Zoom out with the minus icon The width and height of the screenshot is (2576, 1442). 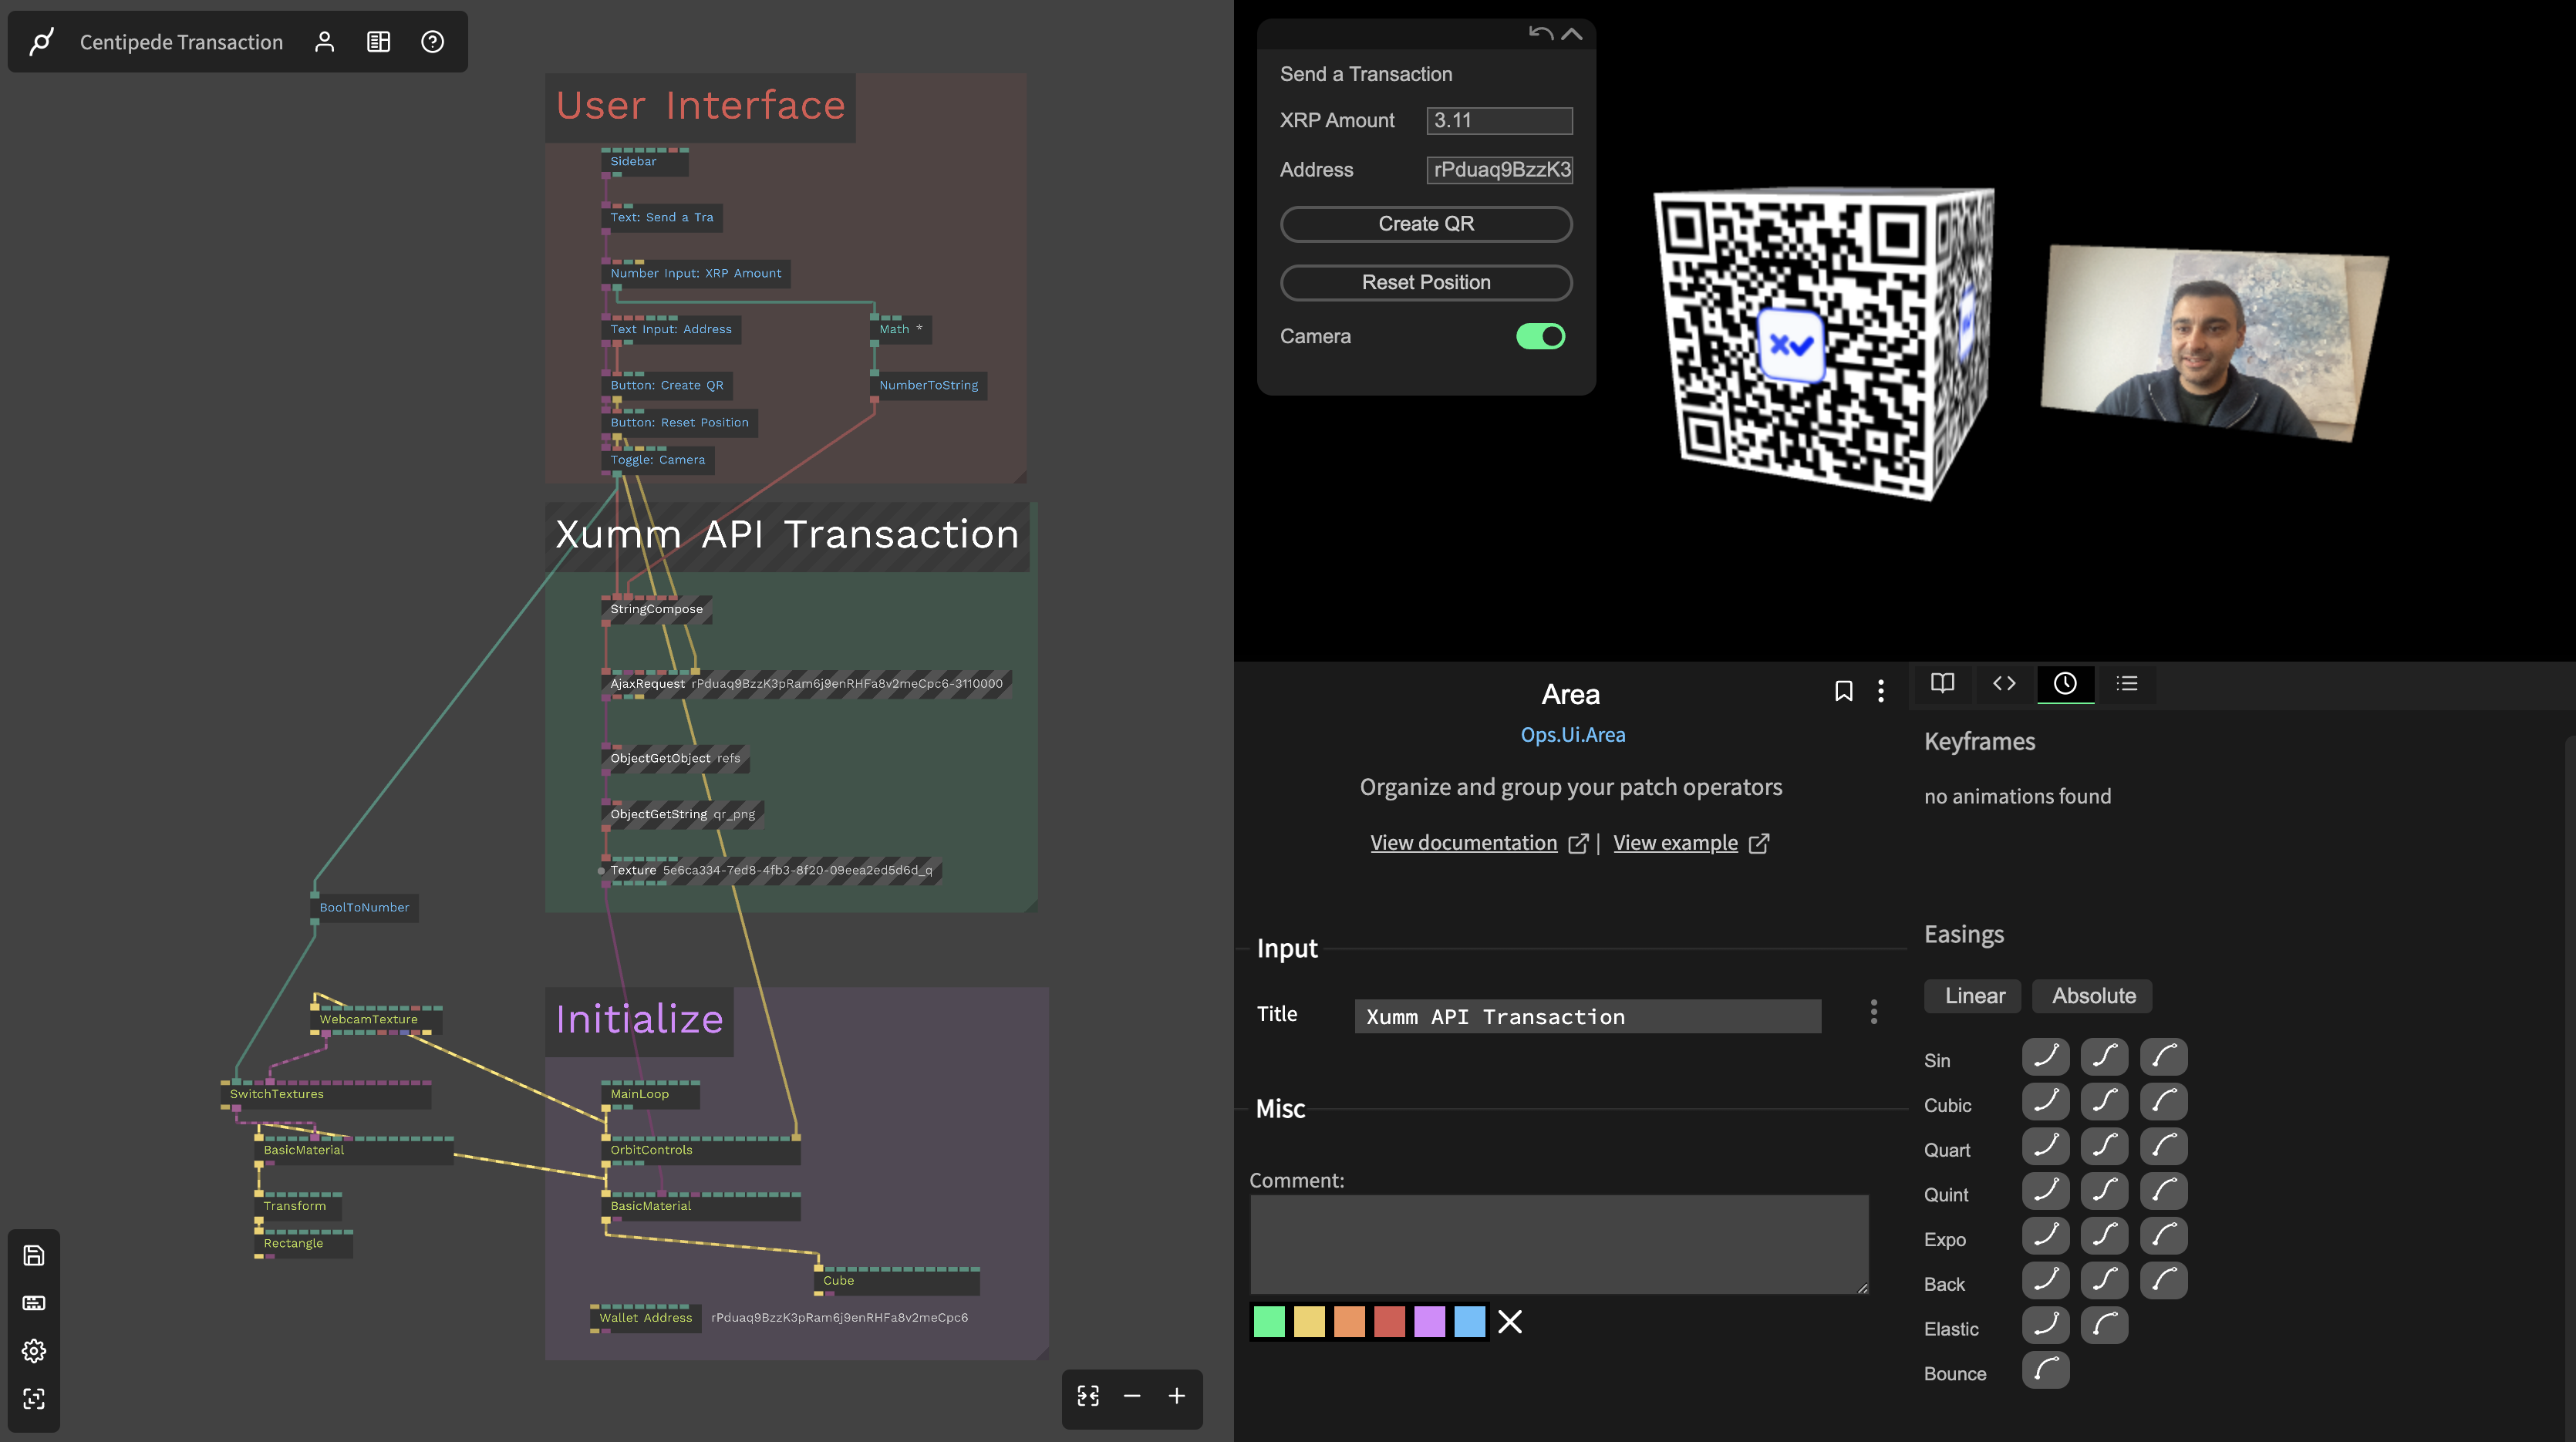click(1132, 1396)
